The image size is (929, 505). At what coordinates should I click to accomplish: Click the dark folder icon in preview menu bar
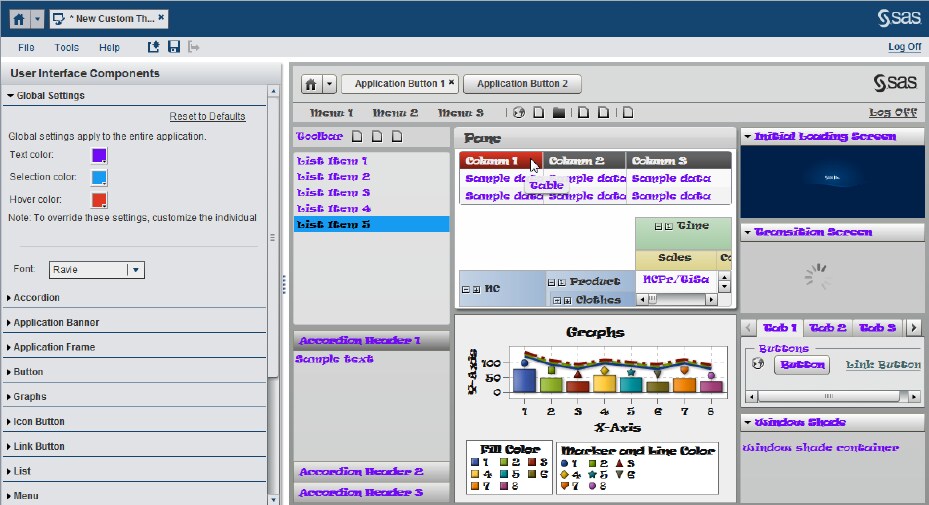tap(559, 113)
